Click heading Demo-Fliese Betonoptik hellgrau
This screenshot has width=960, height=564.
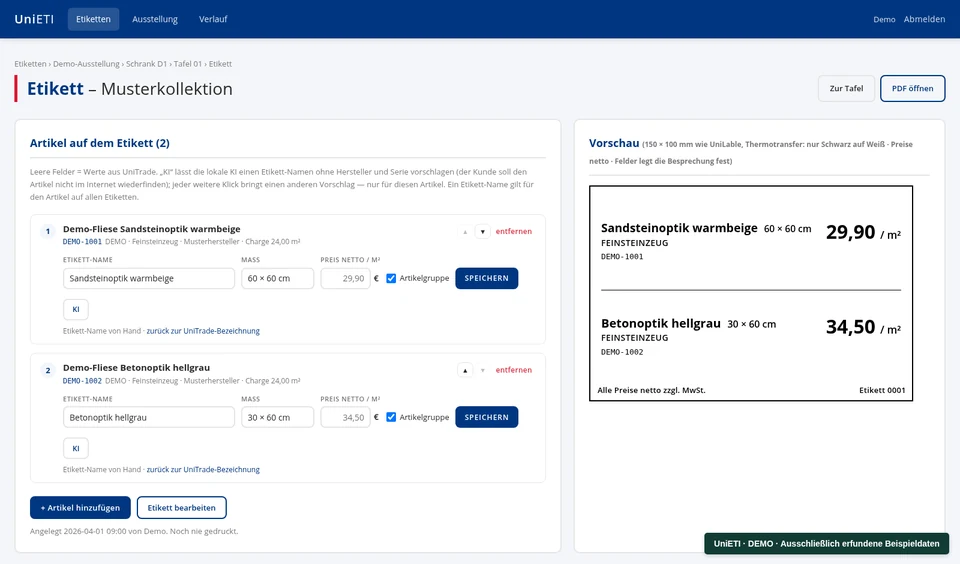[137, 368]
